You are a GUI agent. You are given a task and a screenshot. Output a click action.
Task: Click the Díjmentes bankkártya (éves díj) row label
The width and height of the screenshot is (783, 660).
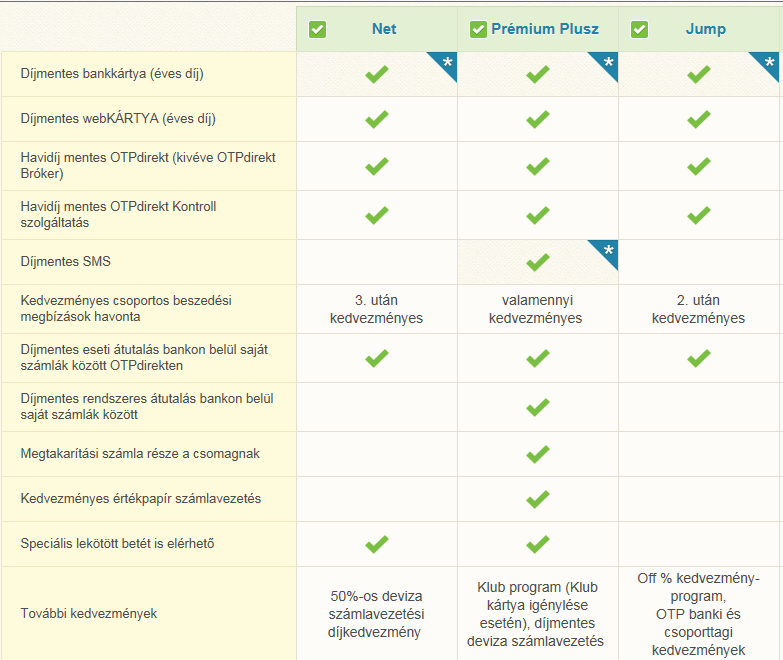112,74
